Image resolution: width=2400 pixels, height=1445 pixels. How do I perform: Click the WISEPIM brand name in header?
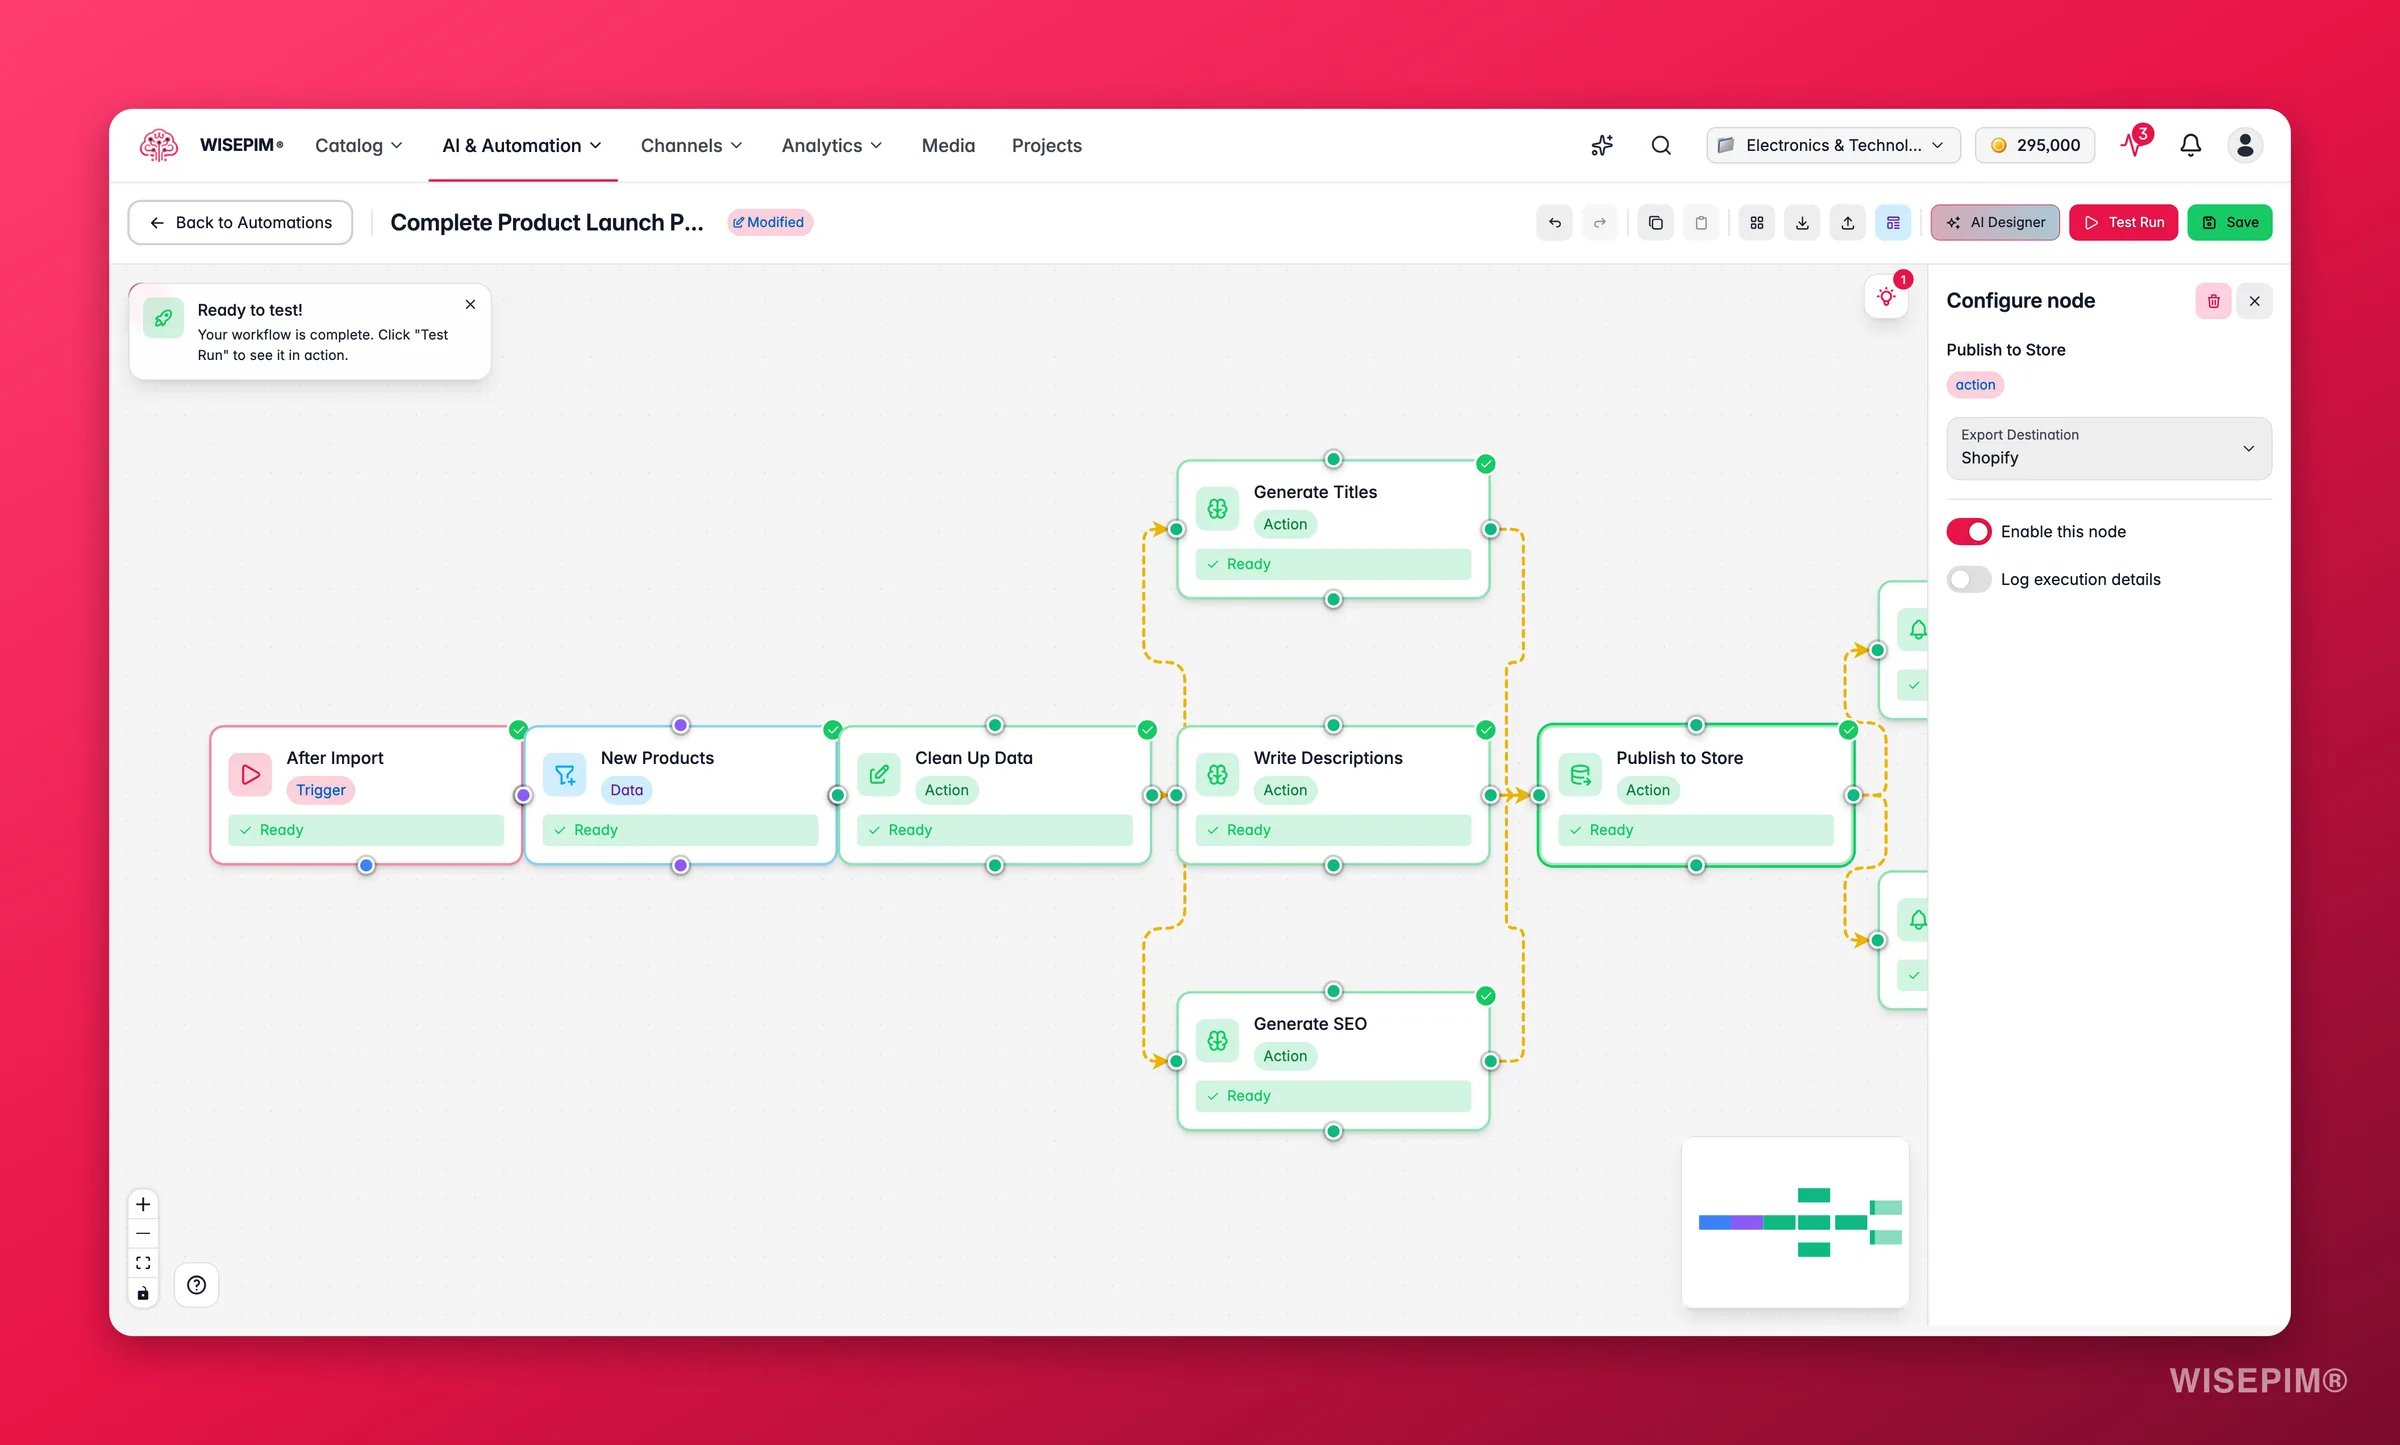pyautogui.click(x=241, y=145)
